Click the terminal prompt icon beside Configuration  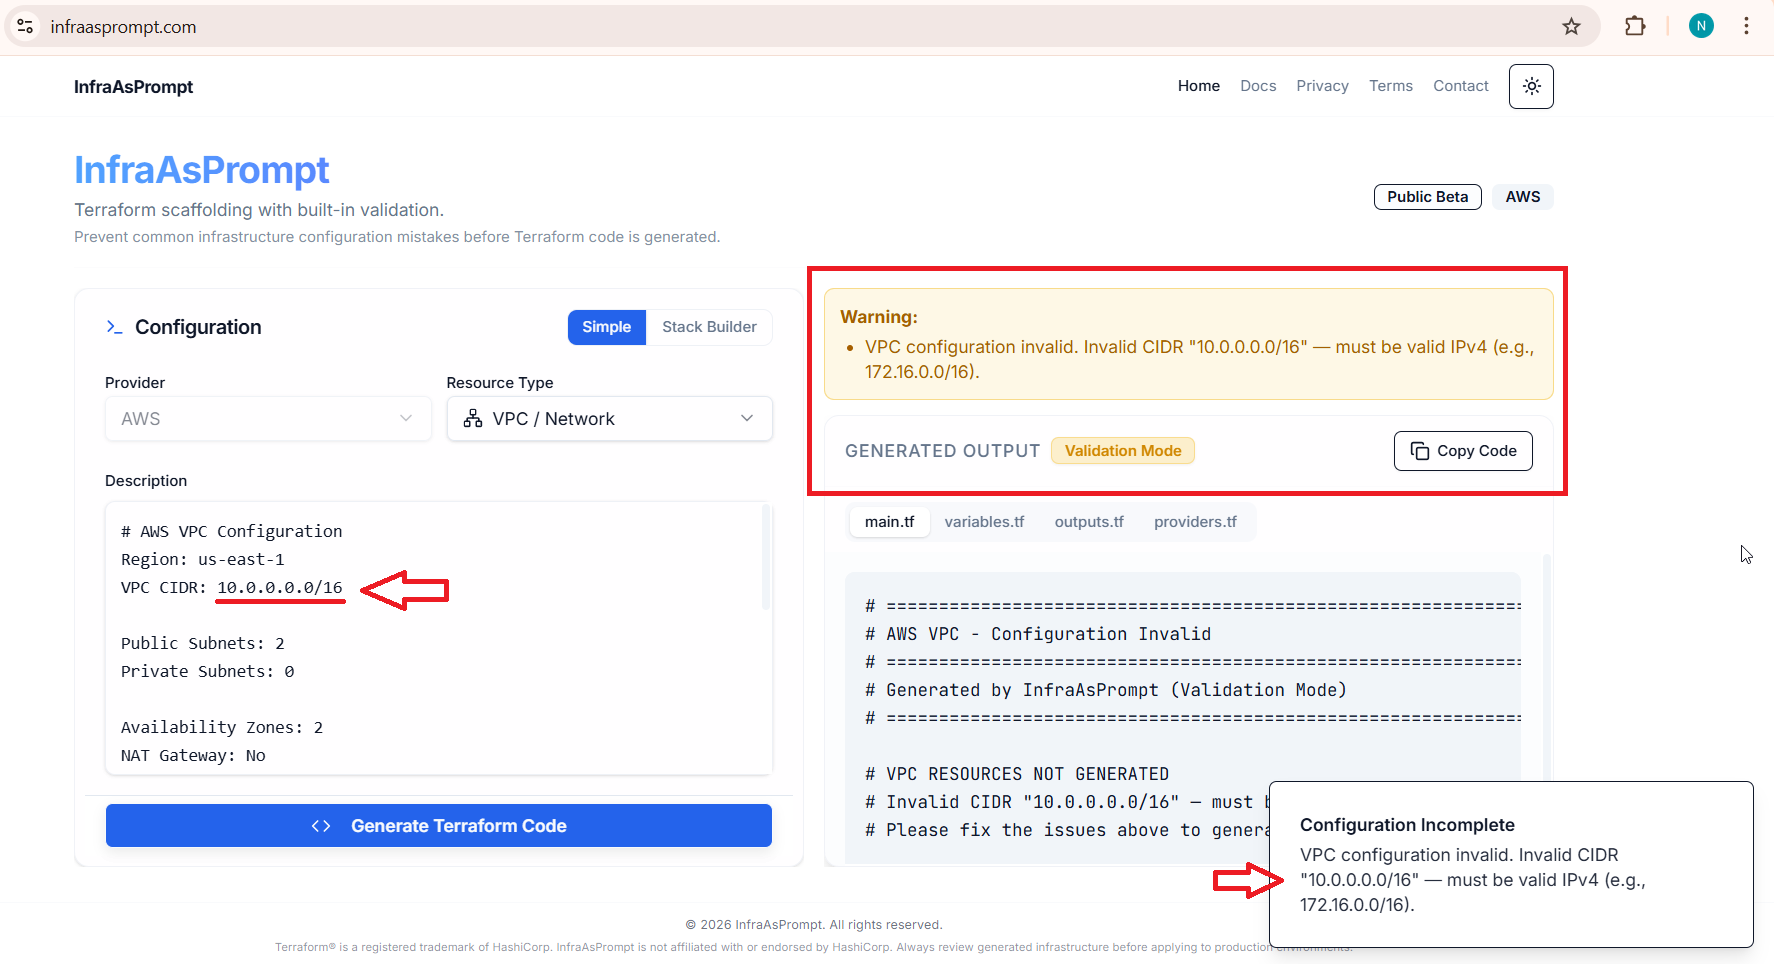(x=115, y=327)
